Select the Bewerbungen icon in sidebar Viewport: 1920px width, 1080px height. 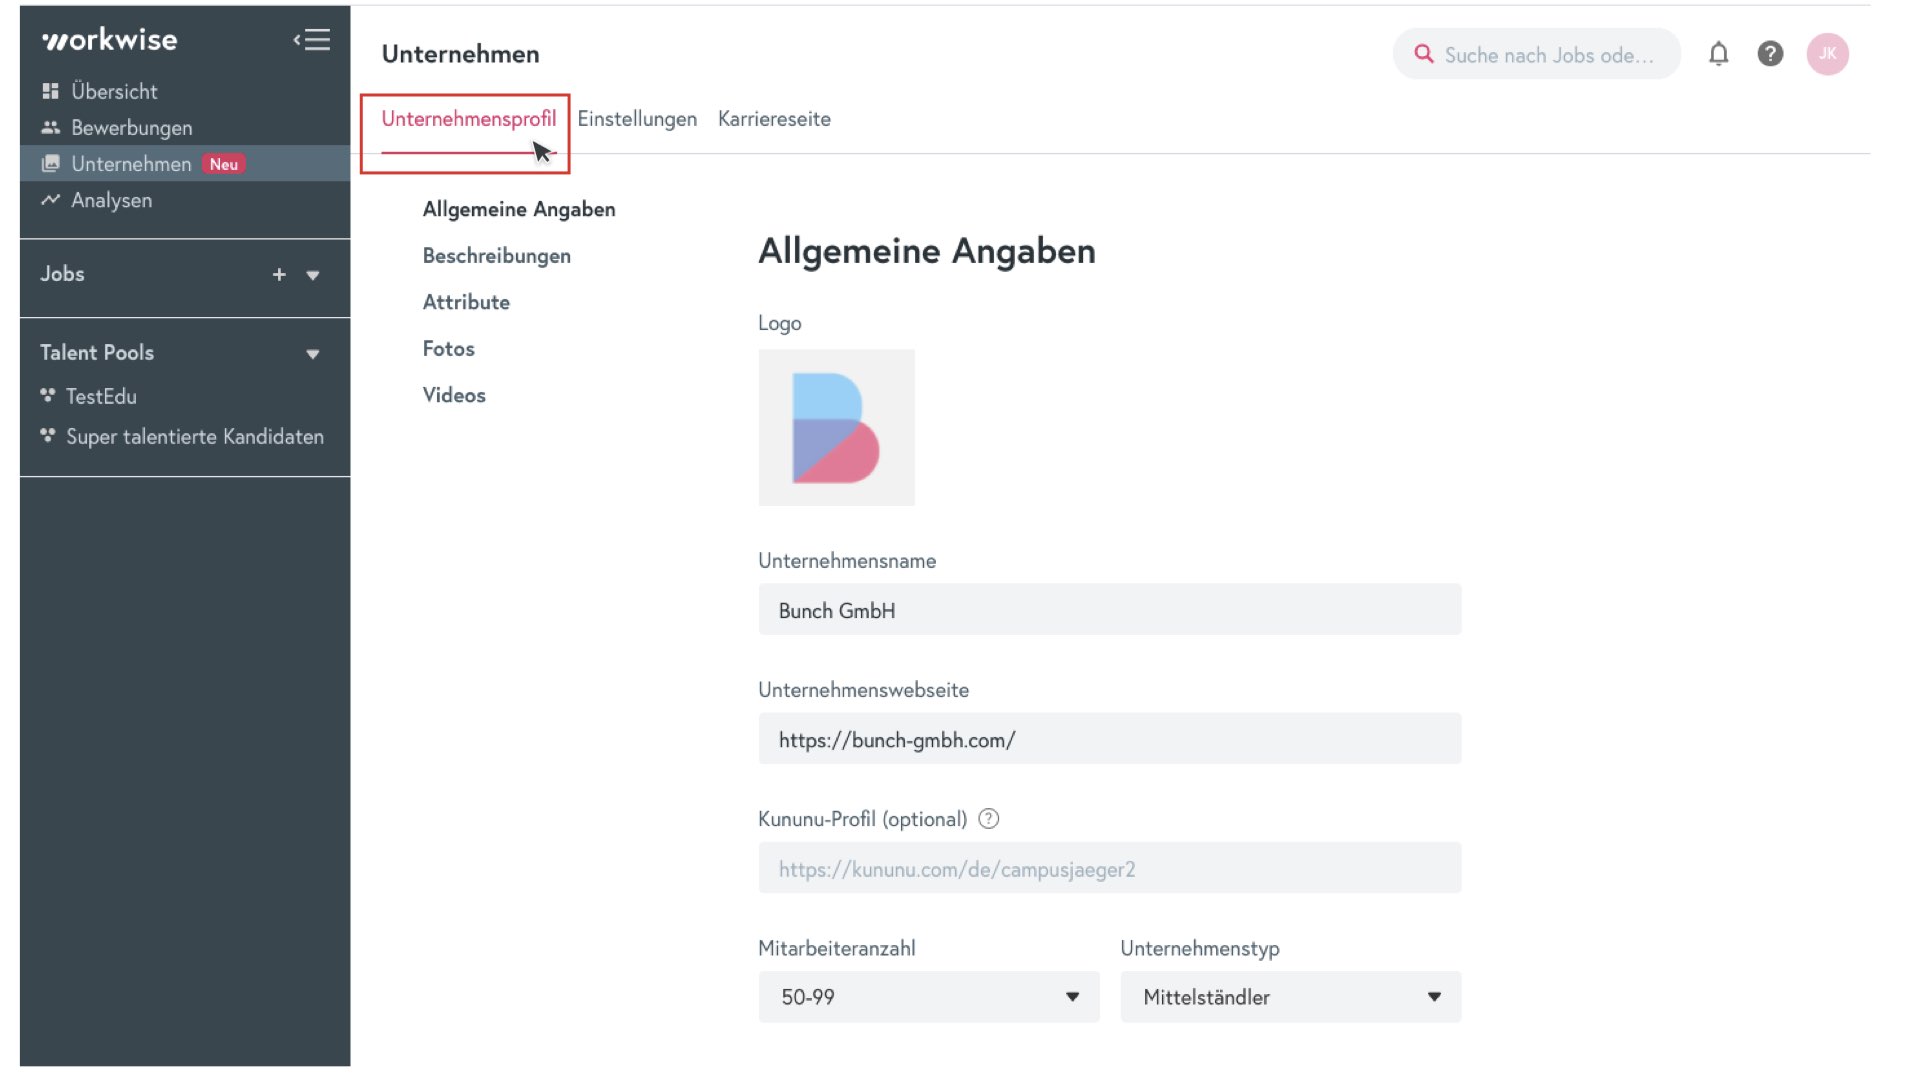click(49, 127)
